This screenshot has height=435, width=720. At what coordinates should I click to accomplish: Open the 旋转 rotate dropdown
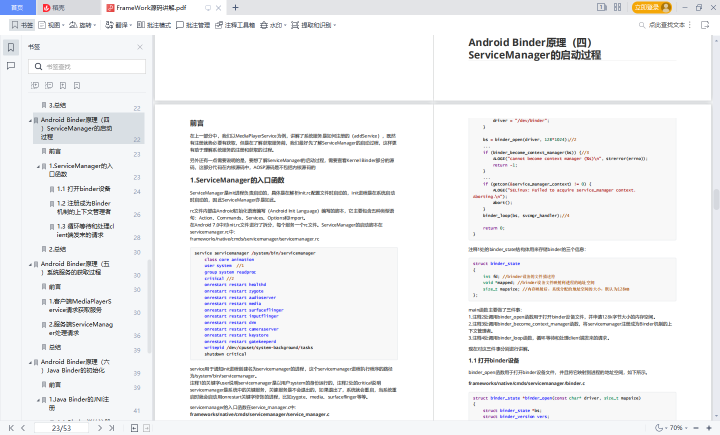pos(83,25)
